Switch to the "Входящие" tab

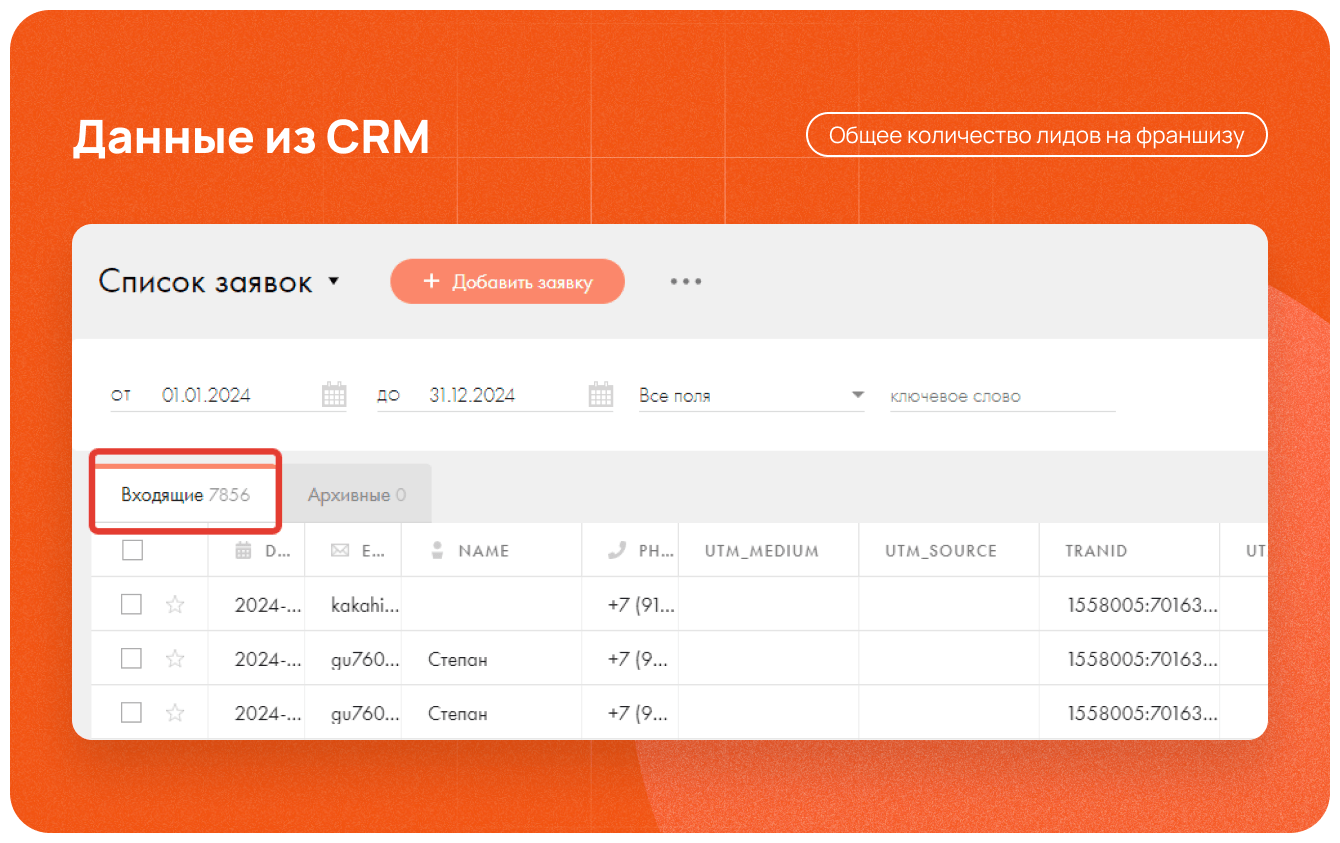185,495
